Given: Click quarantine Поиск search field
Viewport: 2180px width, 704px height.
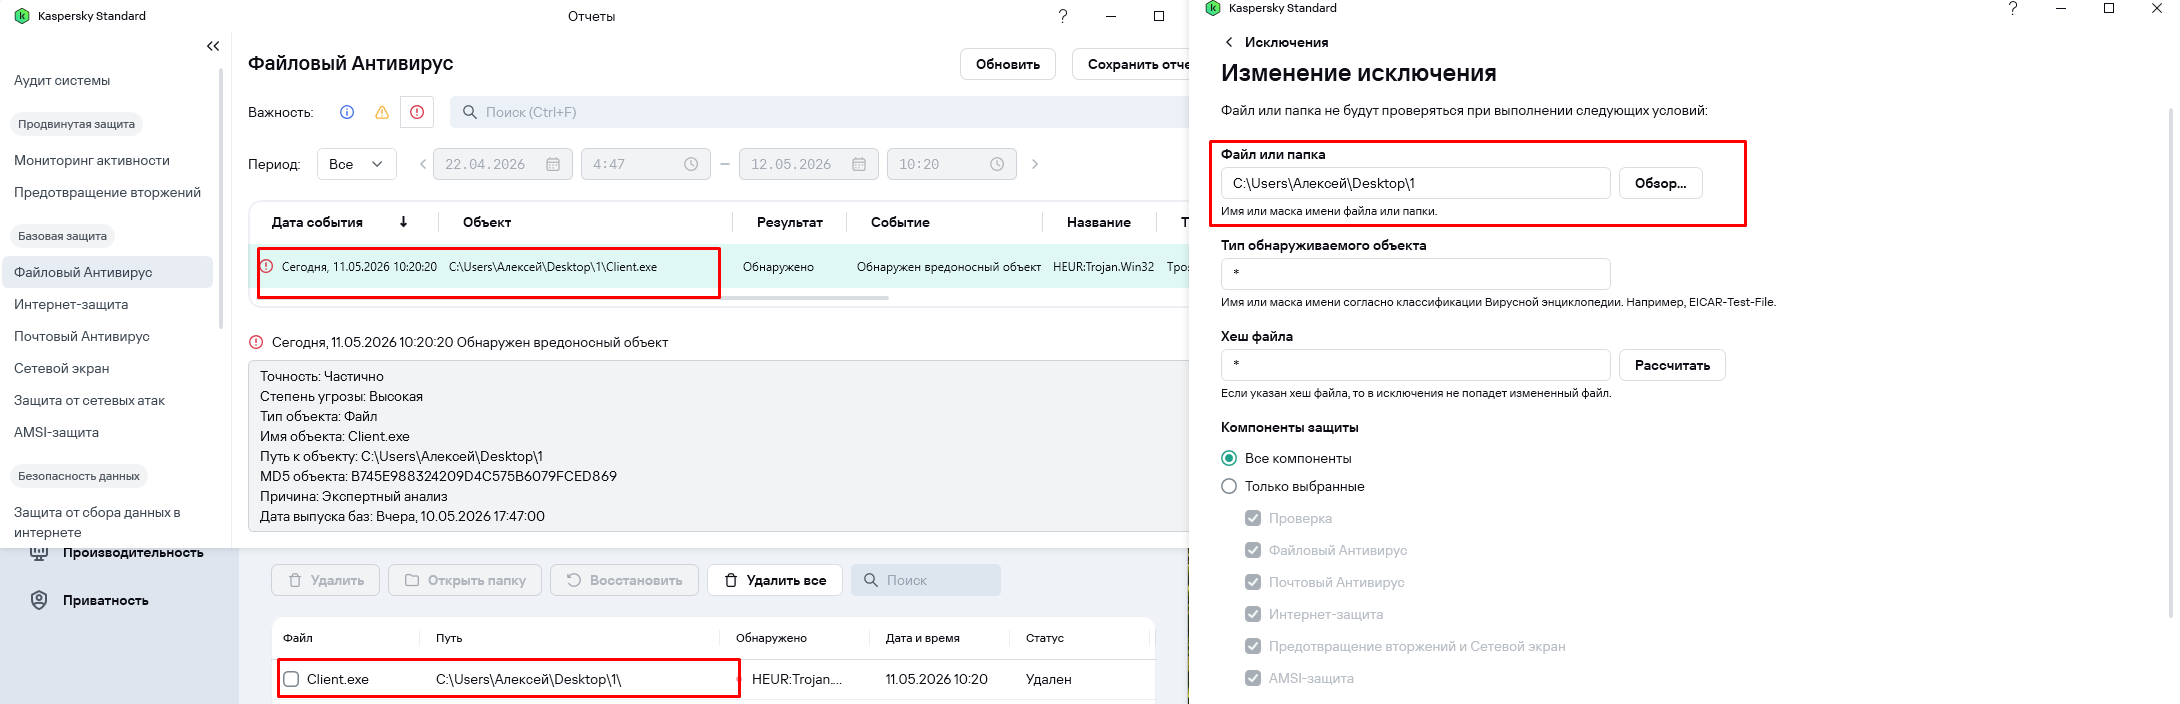Looking at the screenshot, I should pyautogui.click(x=926, y=580).
